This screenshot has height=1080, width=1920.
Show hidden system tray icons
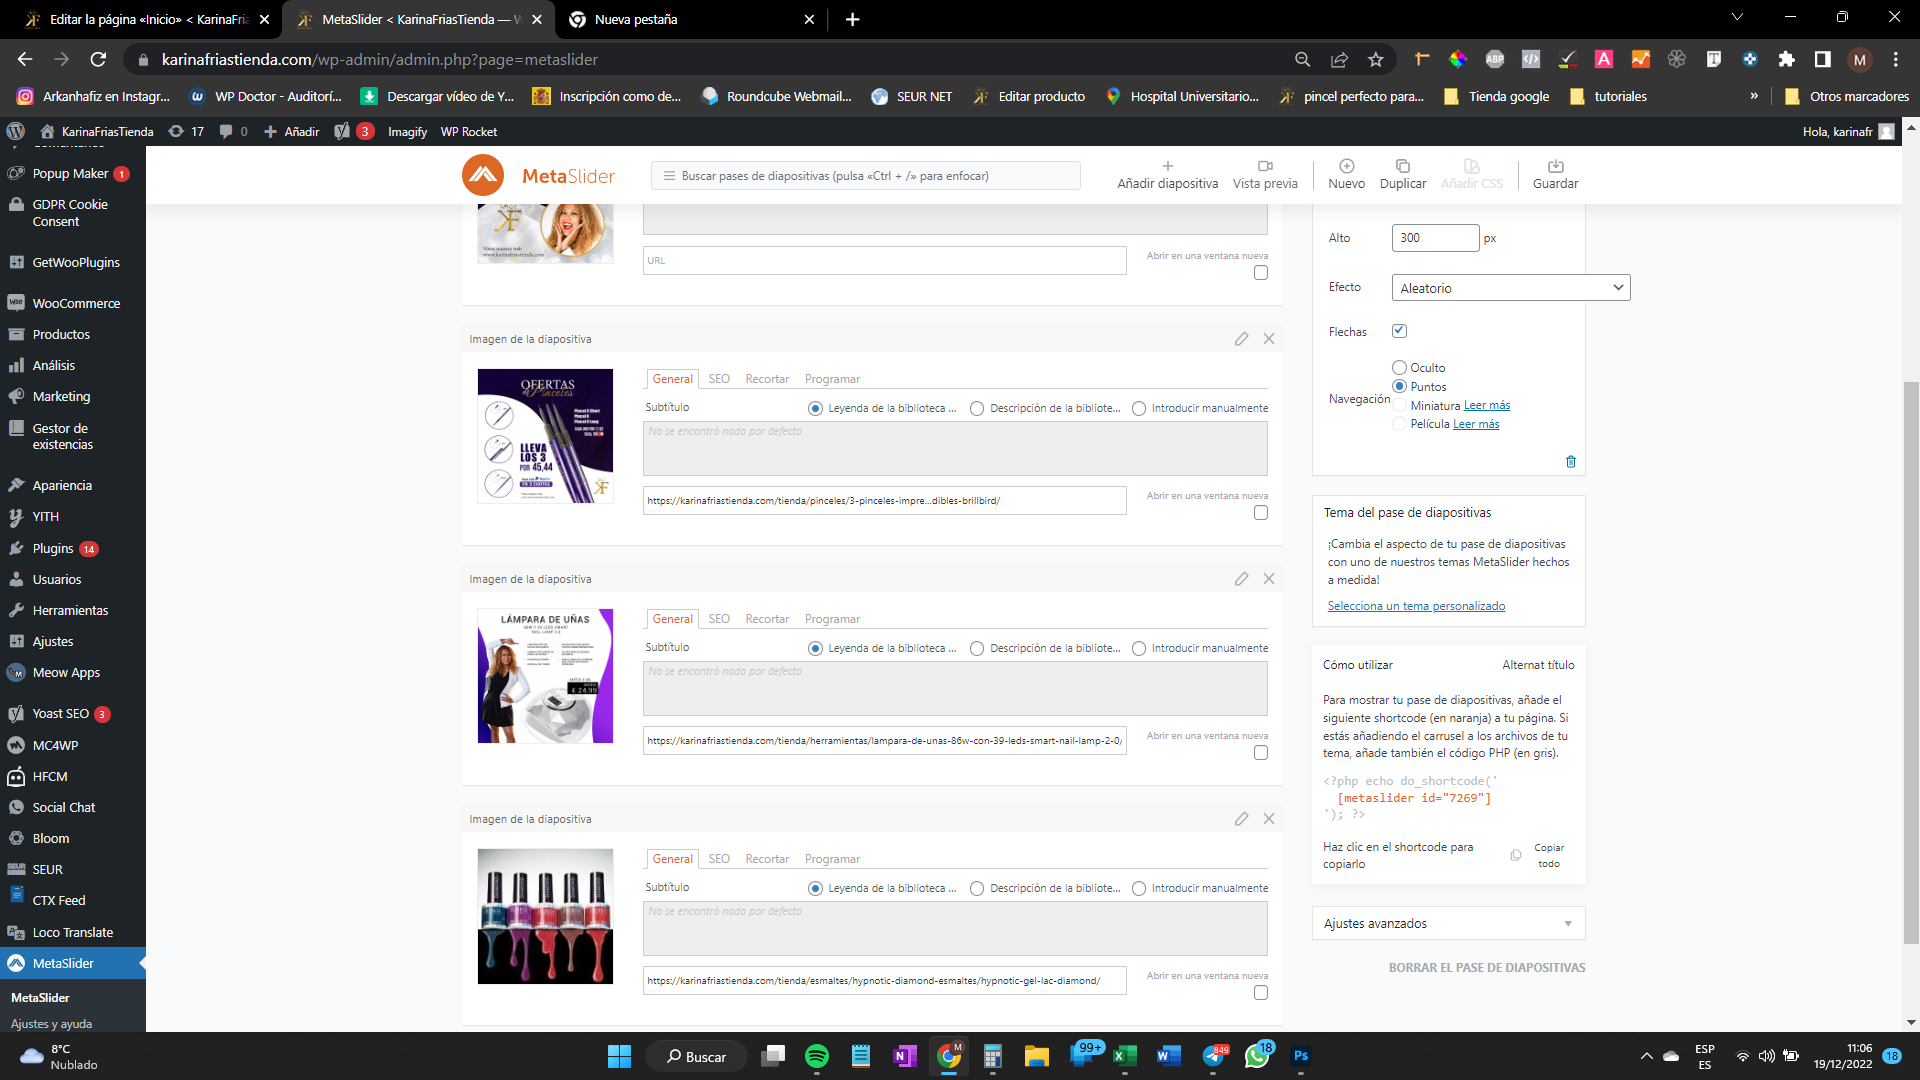[x=1646, y=1056]
